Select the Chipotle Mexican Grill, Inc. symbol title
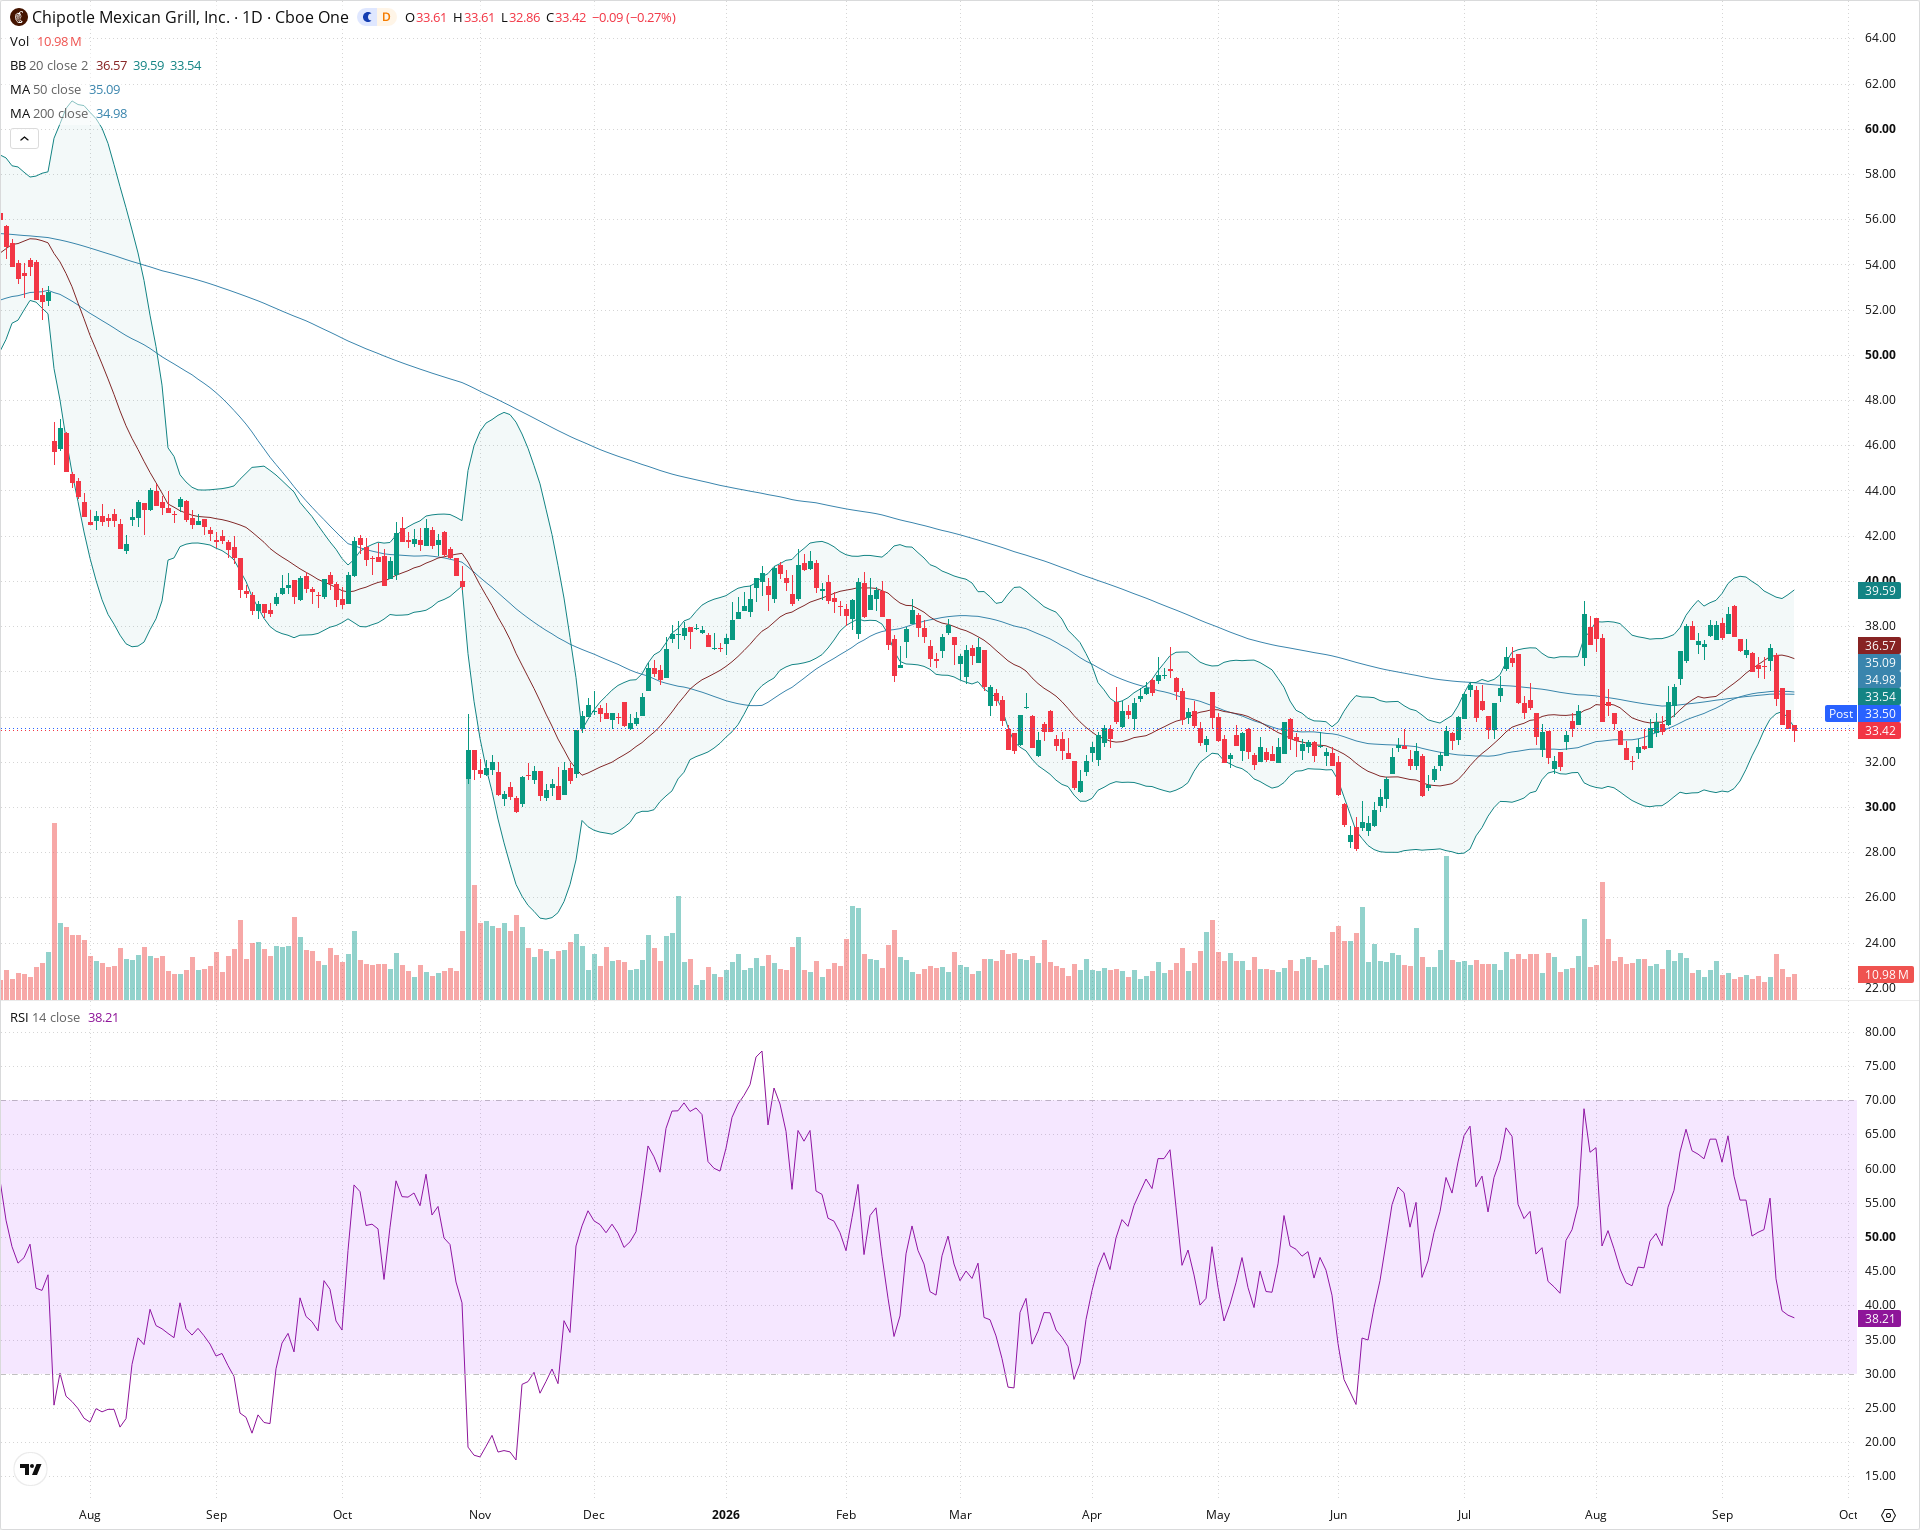 [x=131, y=17]
